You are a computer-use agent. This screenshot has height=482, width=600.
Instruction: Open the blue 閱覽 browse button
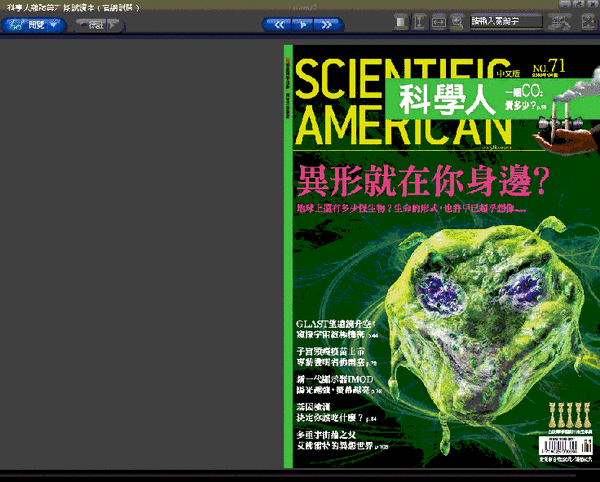(33, 25)
